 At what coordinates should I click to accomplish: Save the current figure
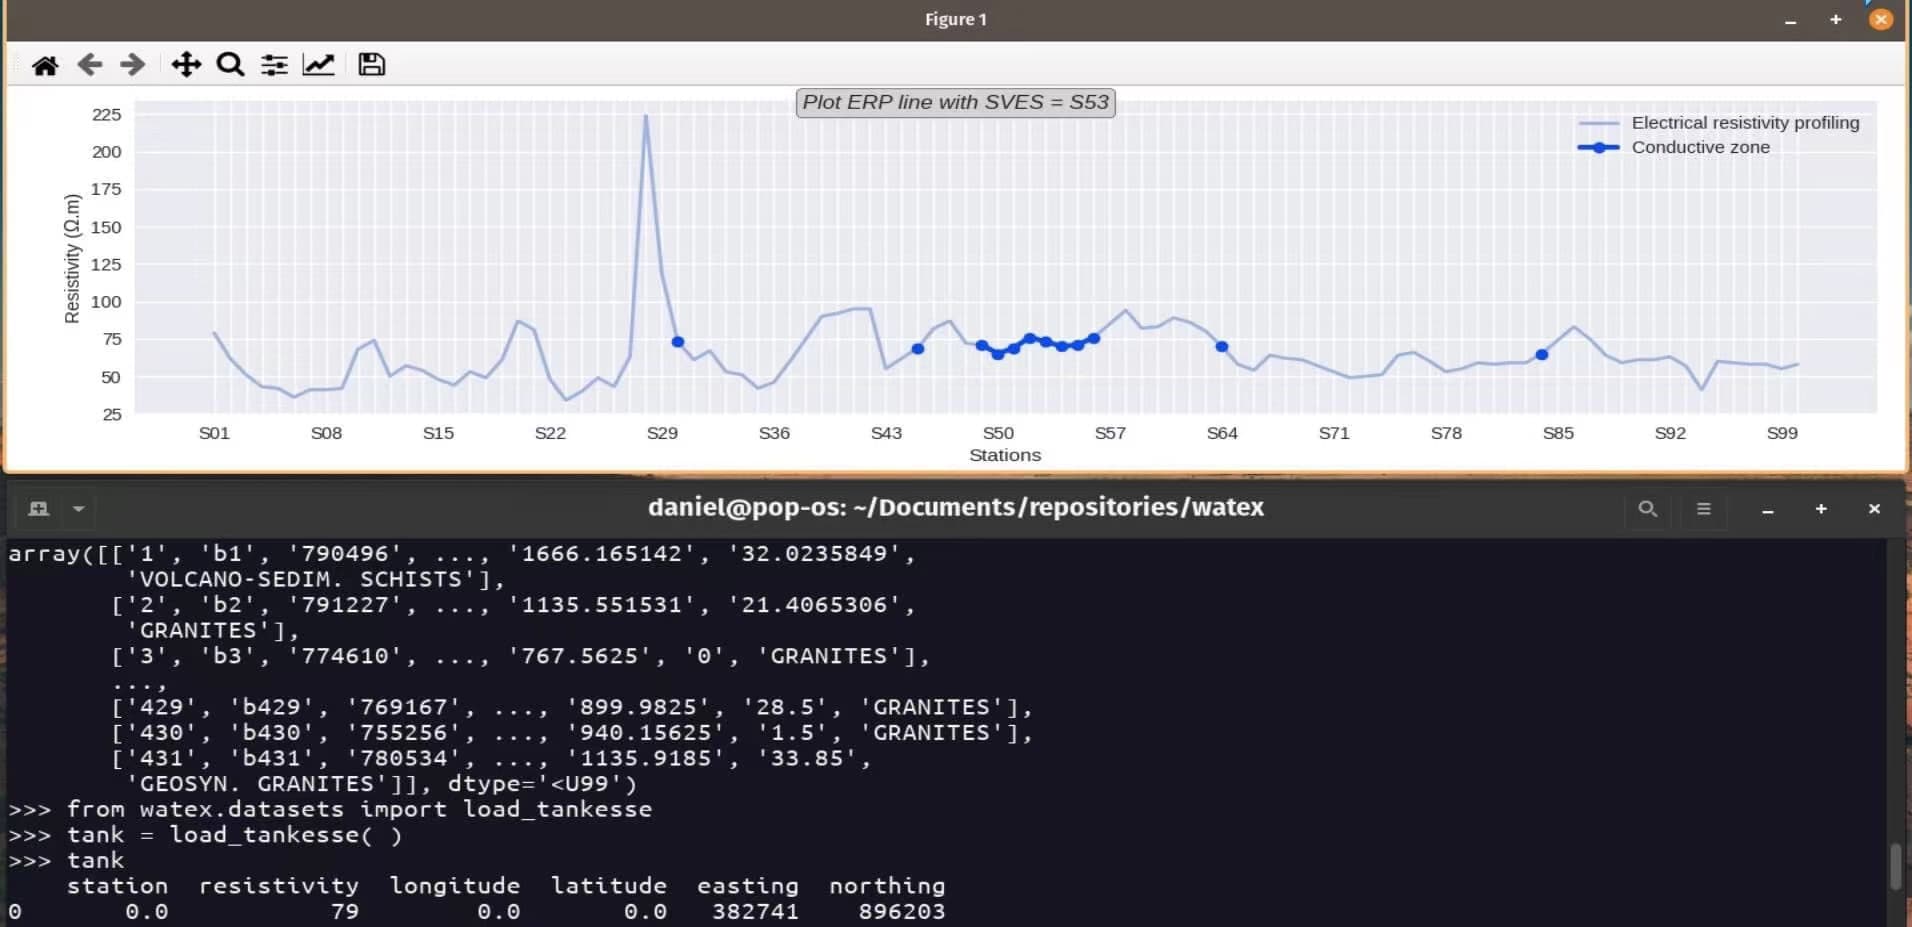tap(371, 63)
